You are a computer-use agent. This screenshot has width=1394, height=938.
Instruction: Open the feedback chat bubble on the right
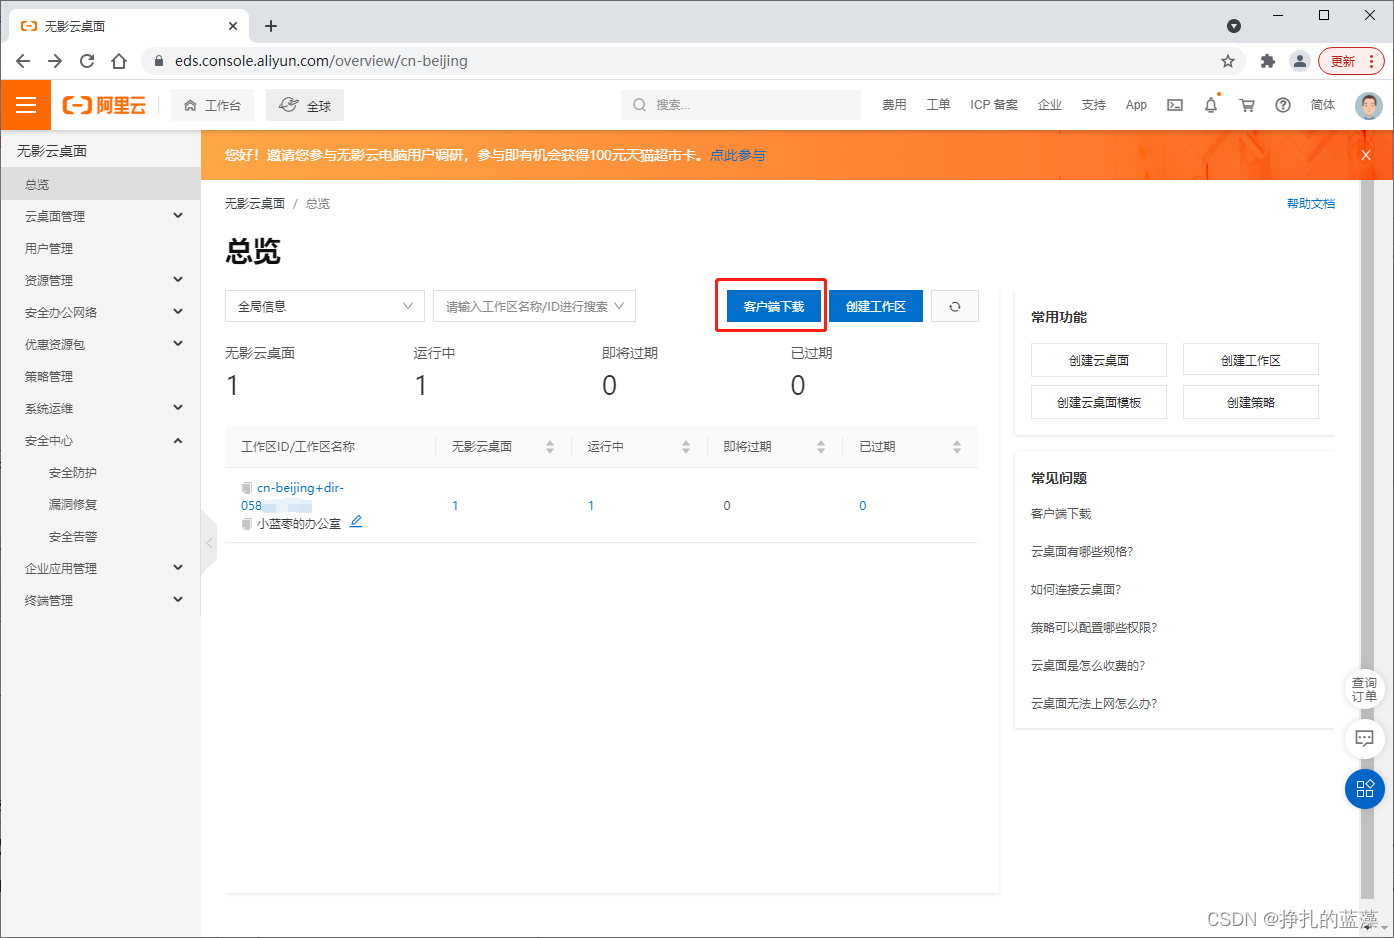pyautogui.click(x=1364, y=739)
